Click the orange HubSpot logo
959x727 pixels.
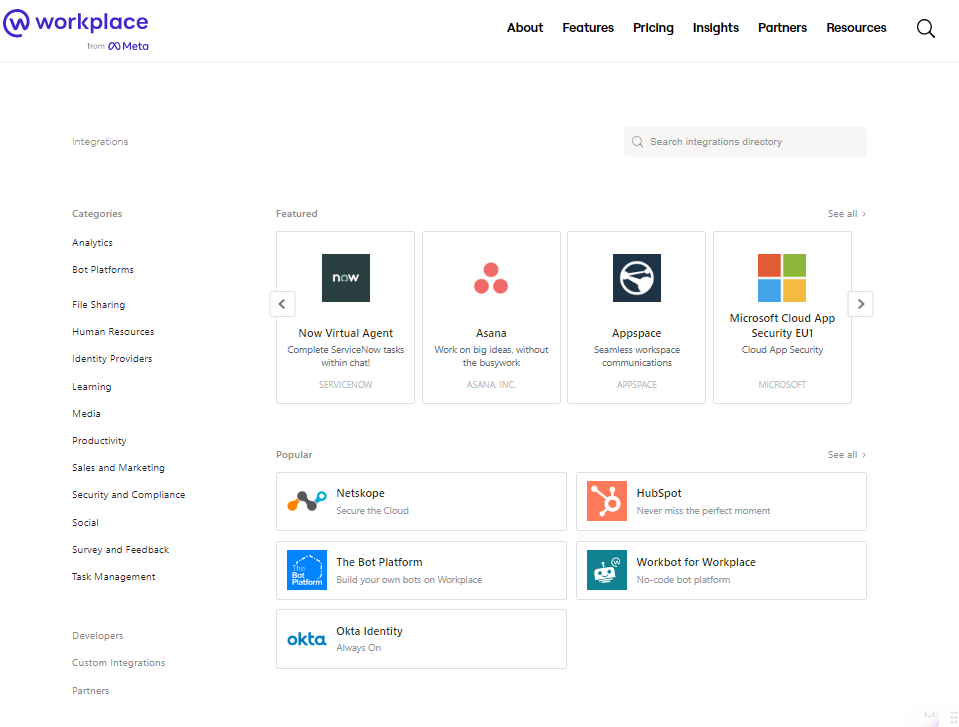tap(607, 501)
